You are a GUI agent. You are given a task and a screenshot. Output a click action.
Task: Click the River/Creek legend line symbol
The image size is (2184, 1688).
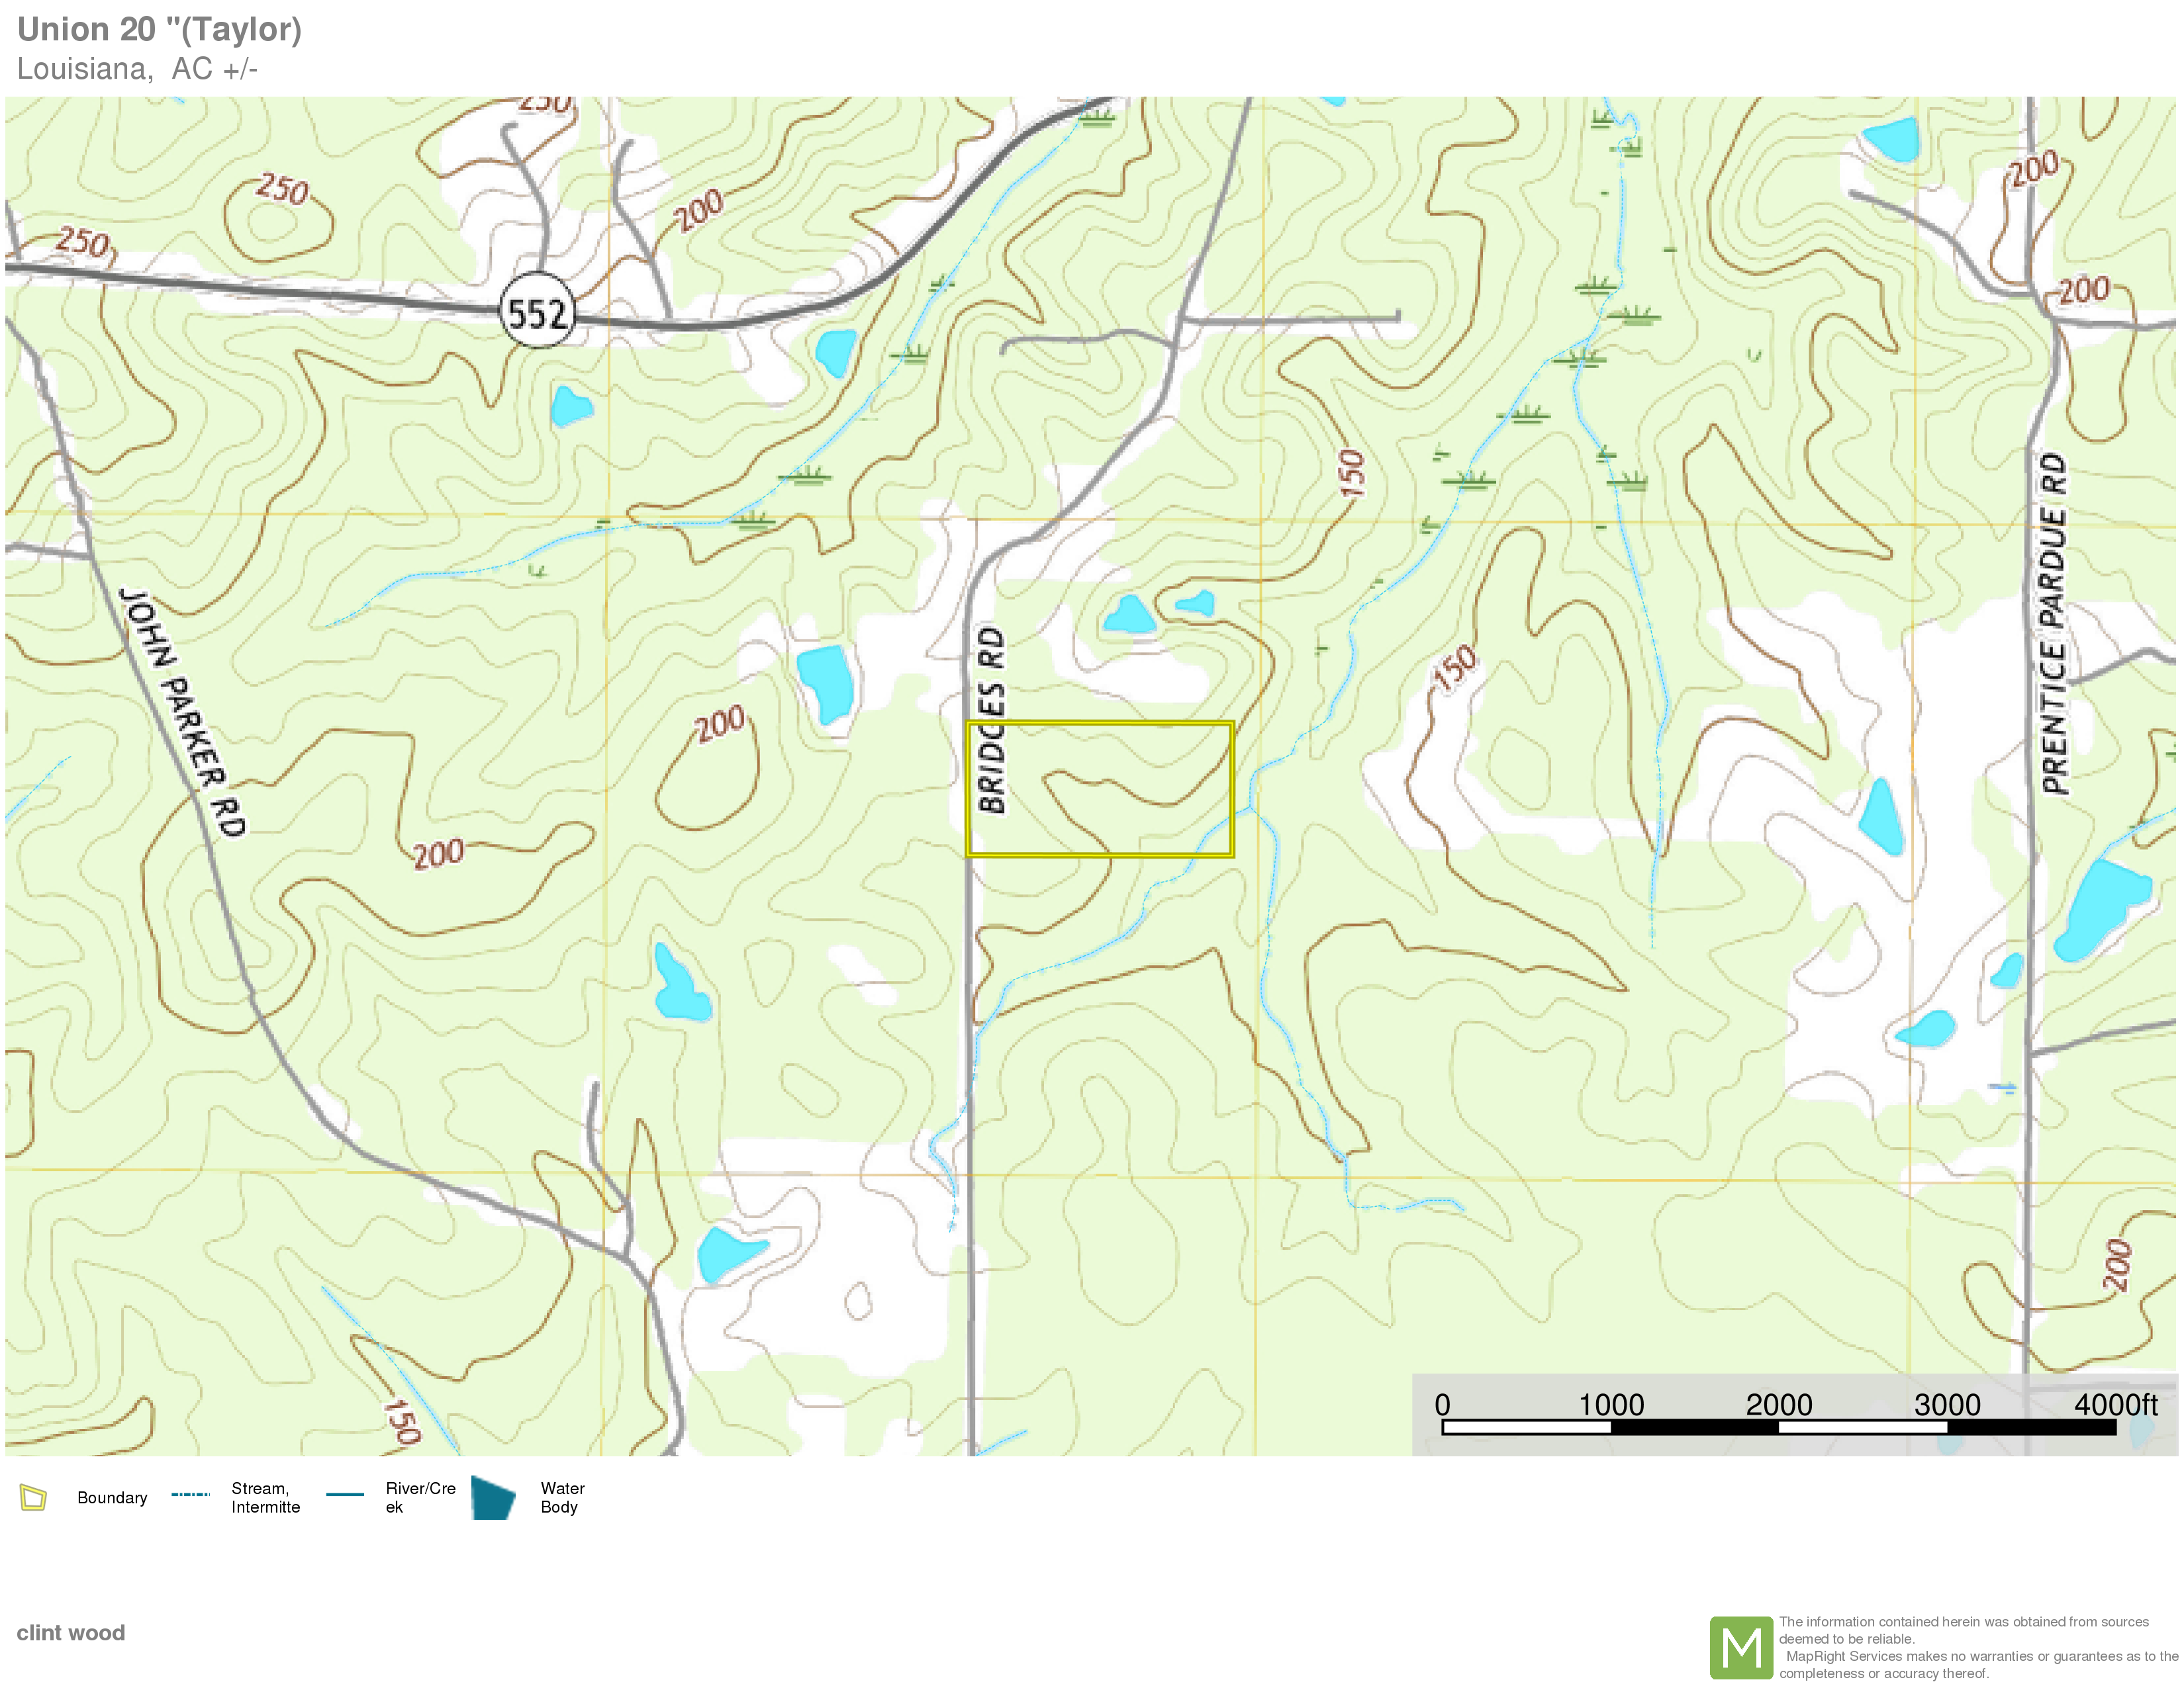point(345,1495)
